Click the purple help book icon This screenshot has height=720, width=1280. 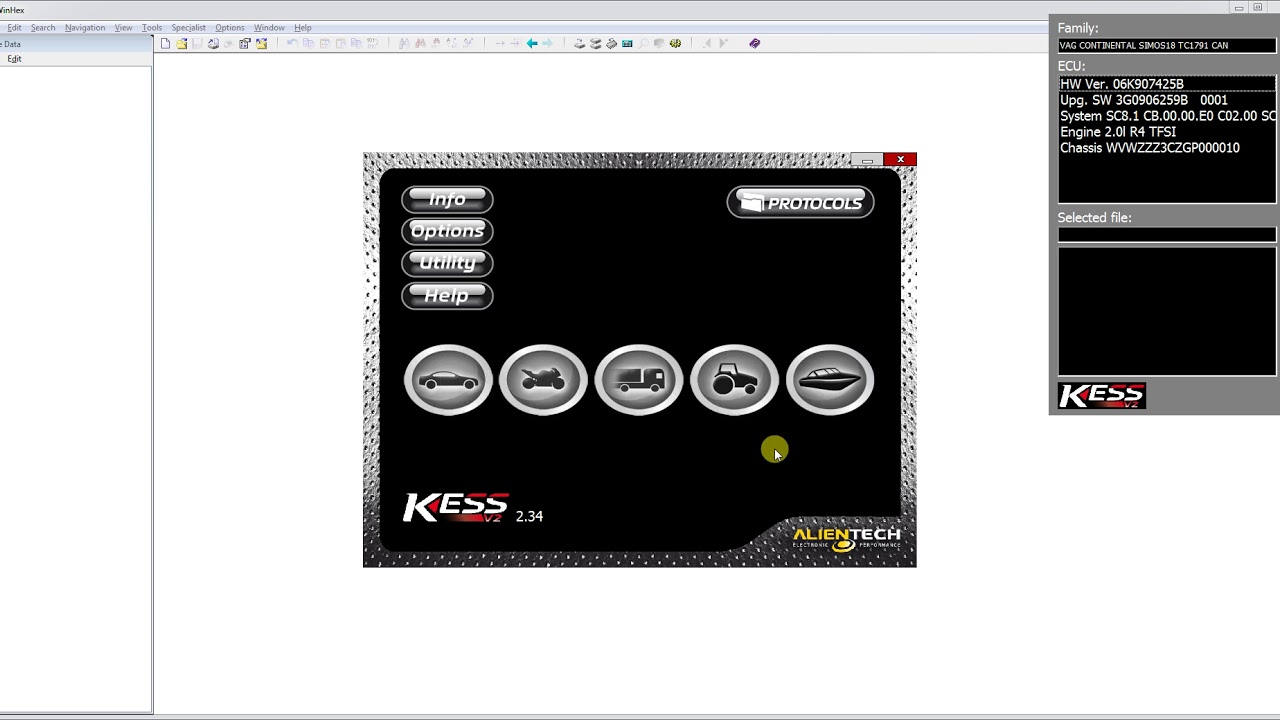(754, 43)
